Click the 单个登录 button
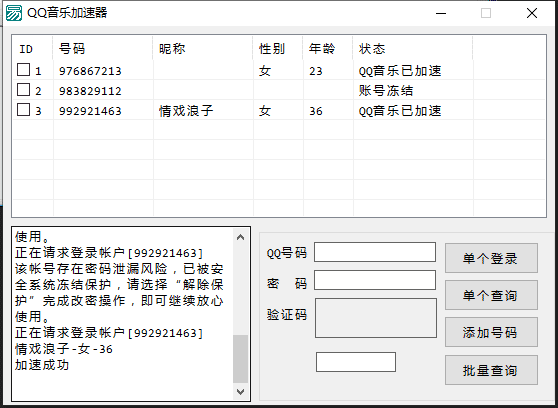 pyautogui.click(x=491, y=258)
